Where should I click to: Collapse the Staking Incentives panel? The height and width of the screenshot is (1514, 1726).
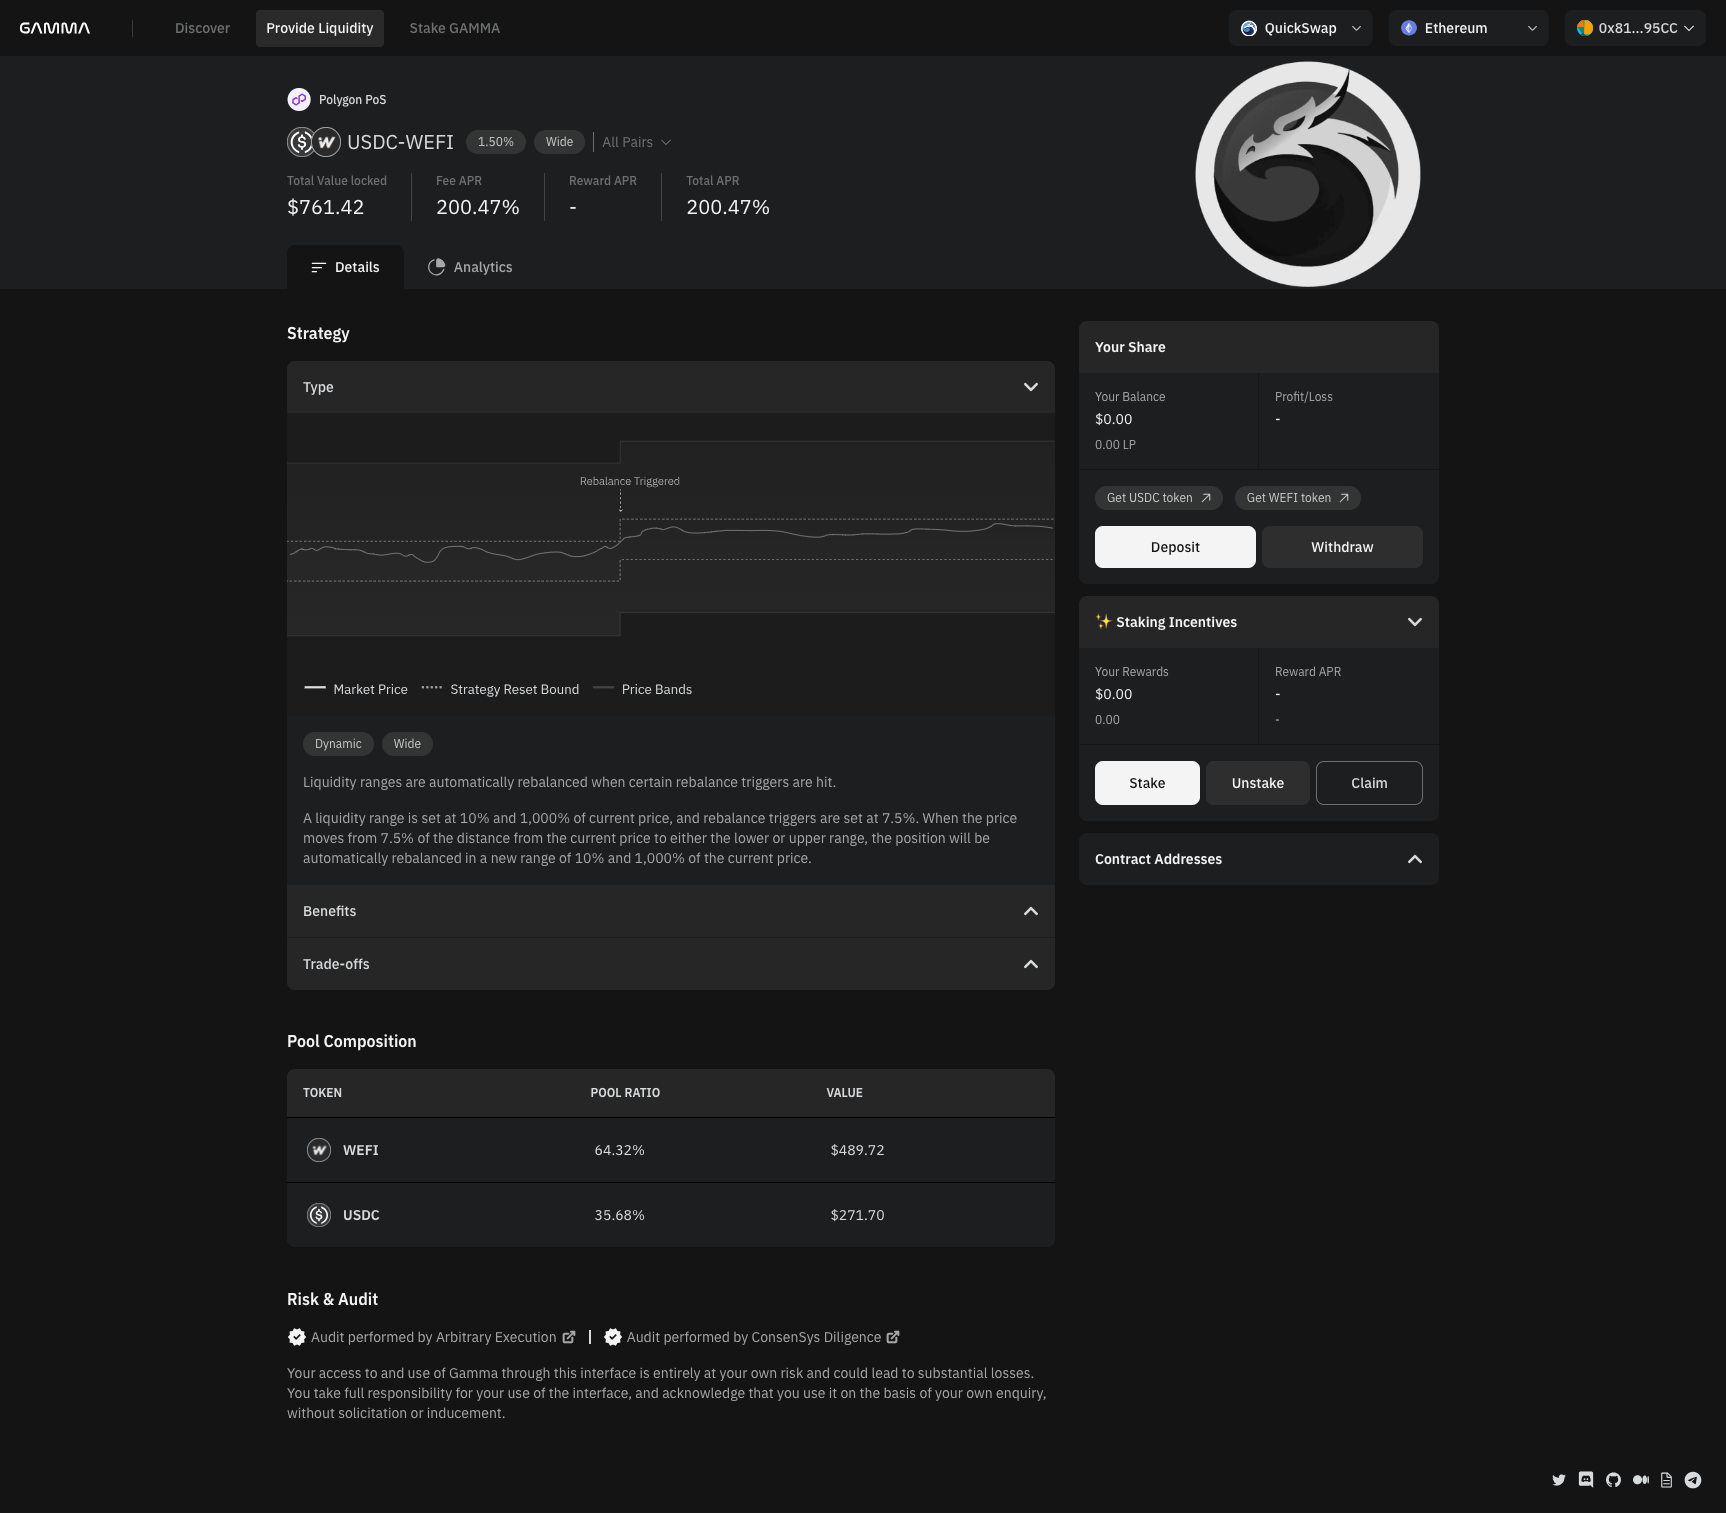(x=1259, y=622)
